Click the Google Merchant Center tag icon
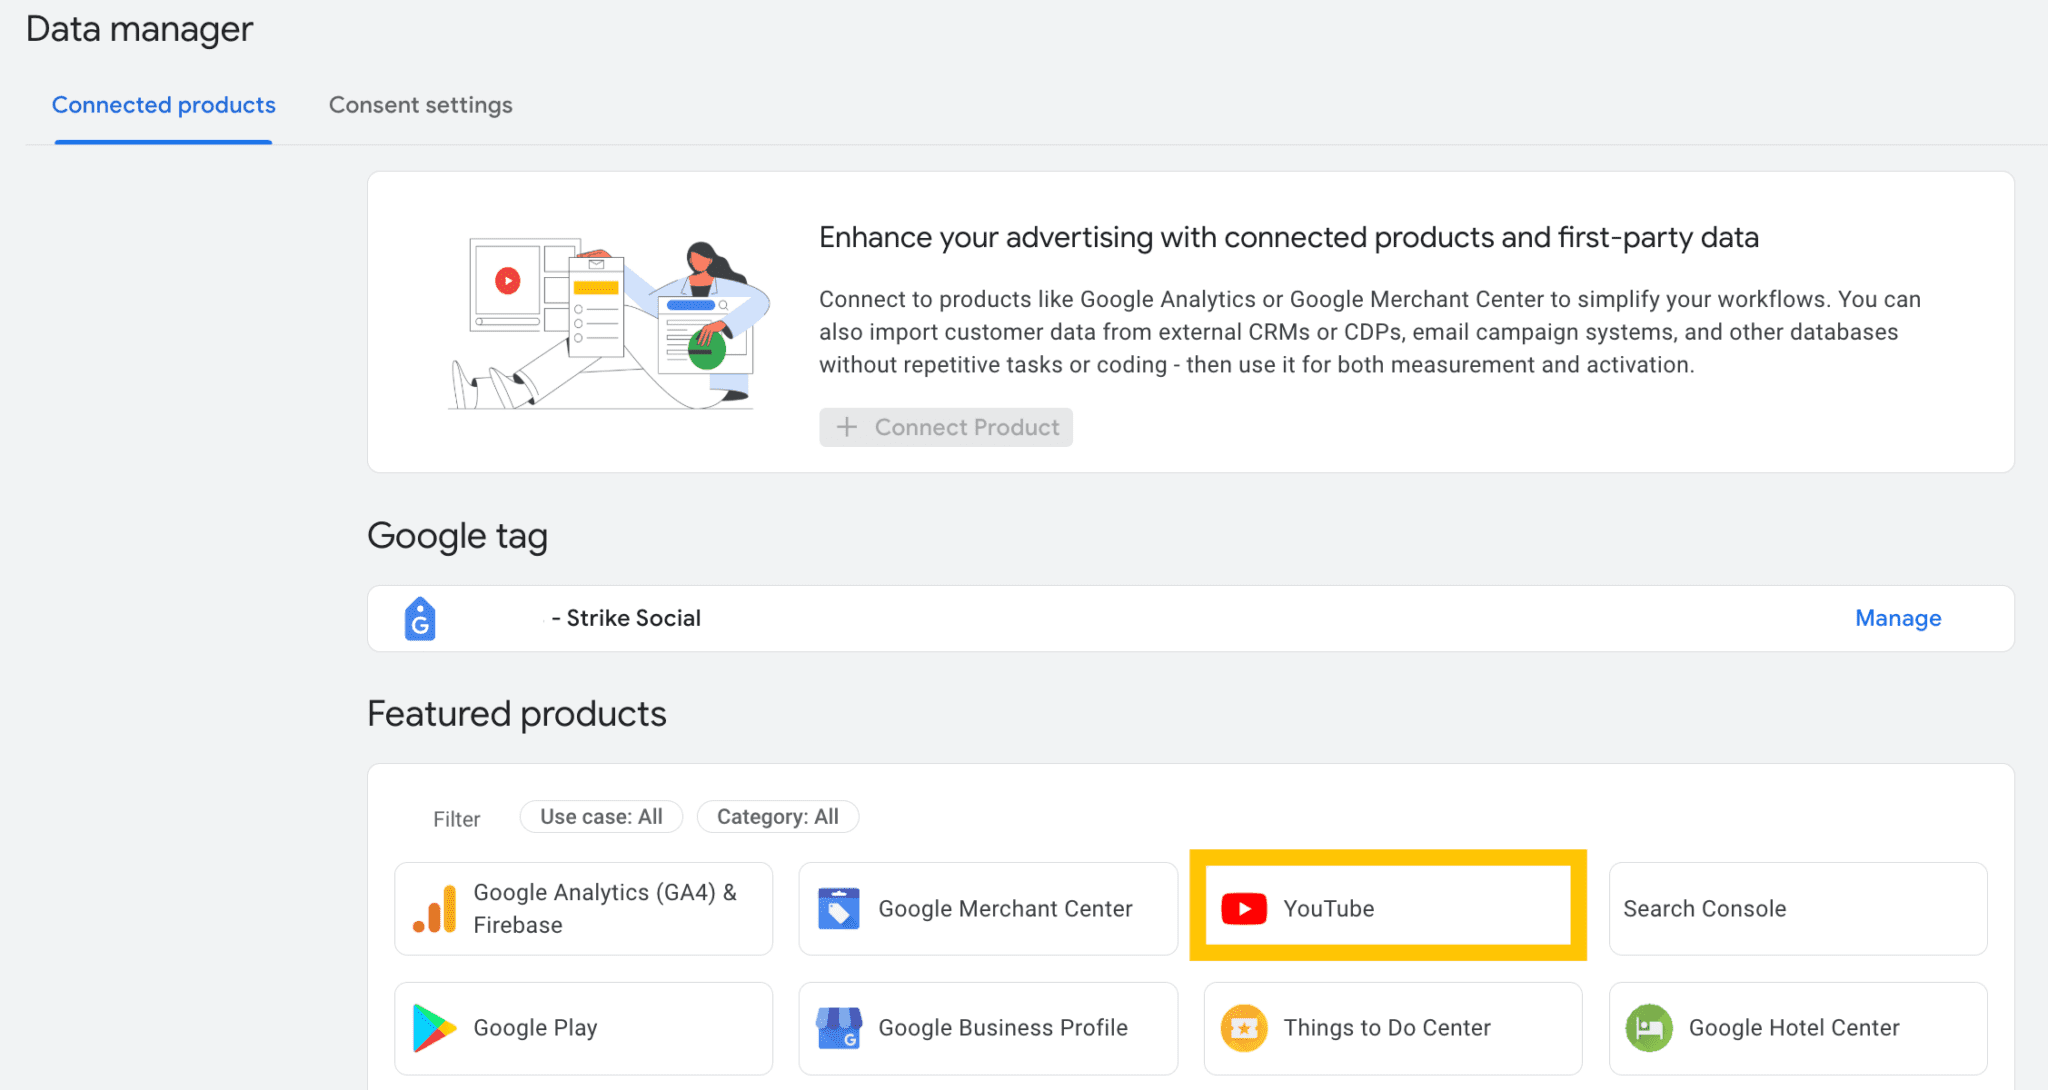Screen dimensions: 2048x1090 click(x=839, y=908)
